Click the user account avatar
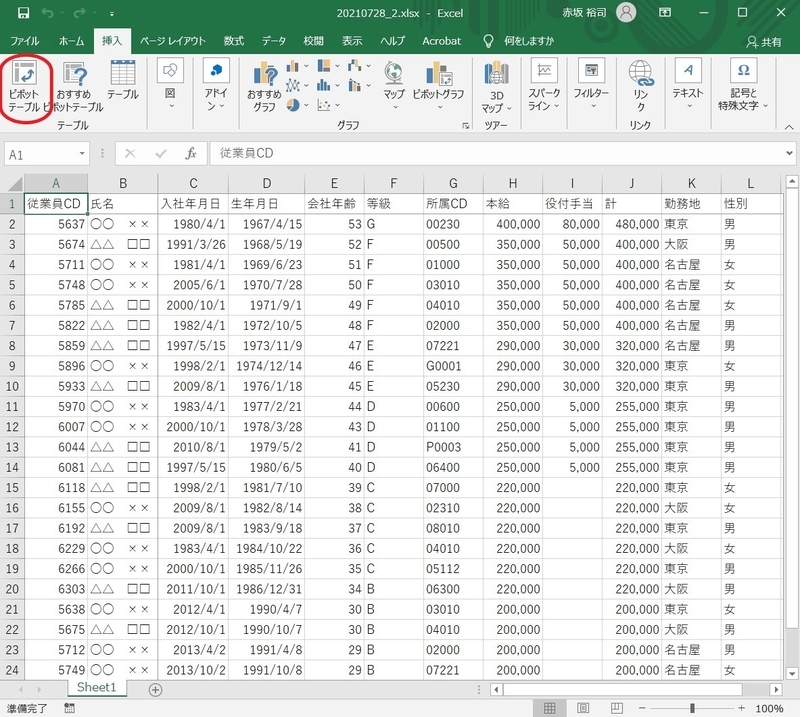 click(x=626, y=13)
